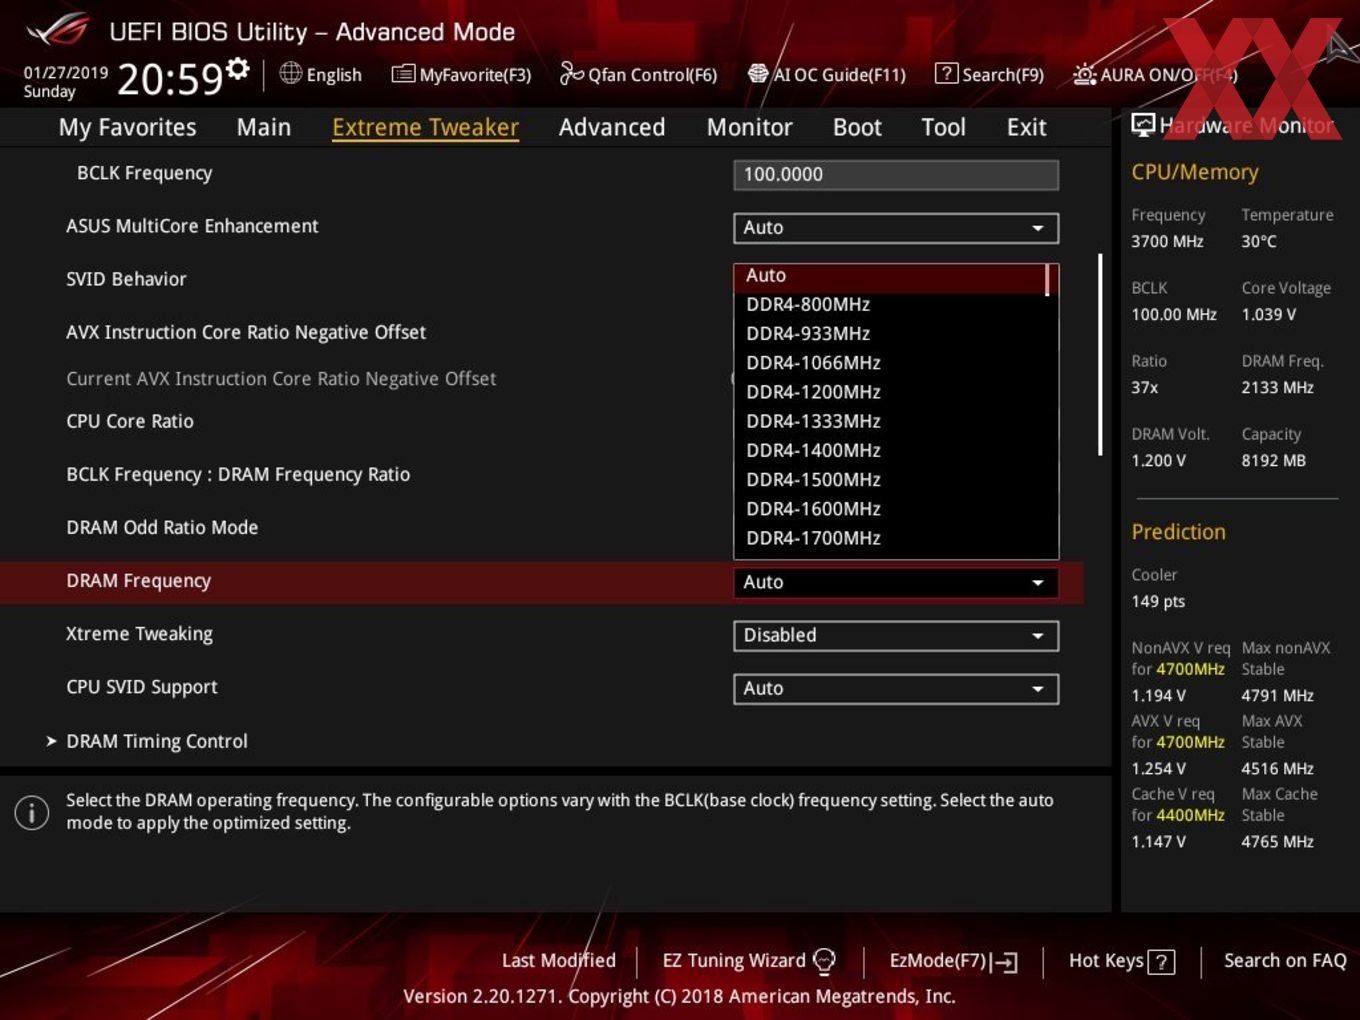1360x1020 pixels.
Task: Select AVX Instruction Core Ratio Negative Offset
Action: click(246, 332)
